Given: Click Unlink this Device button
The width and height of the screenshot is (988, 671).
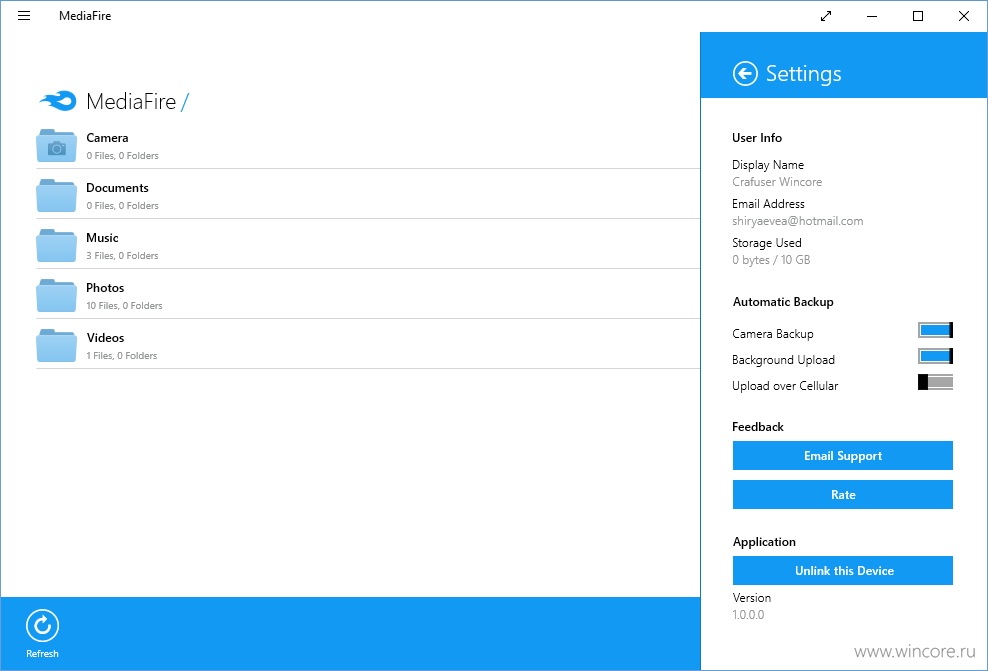Looking at the screenshot, I should (842, 570).
